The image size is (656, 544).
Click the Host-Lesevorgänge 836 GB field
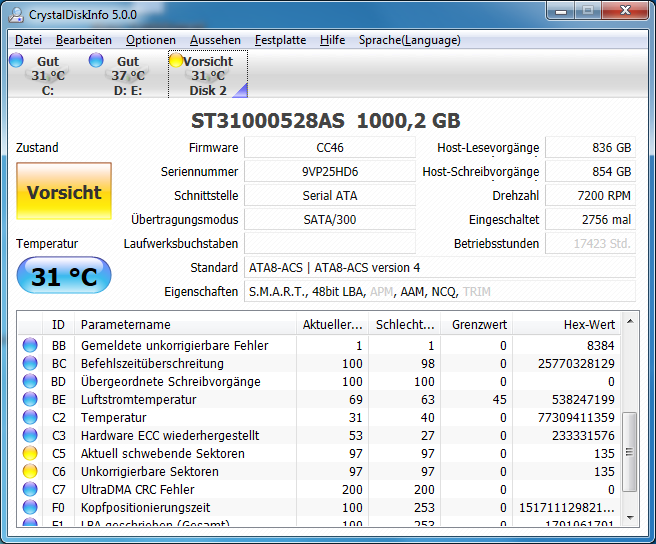590,148
